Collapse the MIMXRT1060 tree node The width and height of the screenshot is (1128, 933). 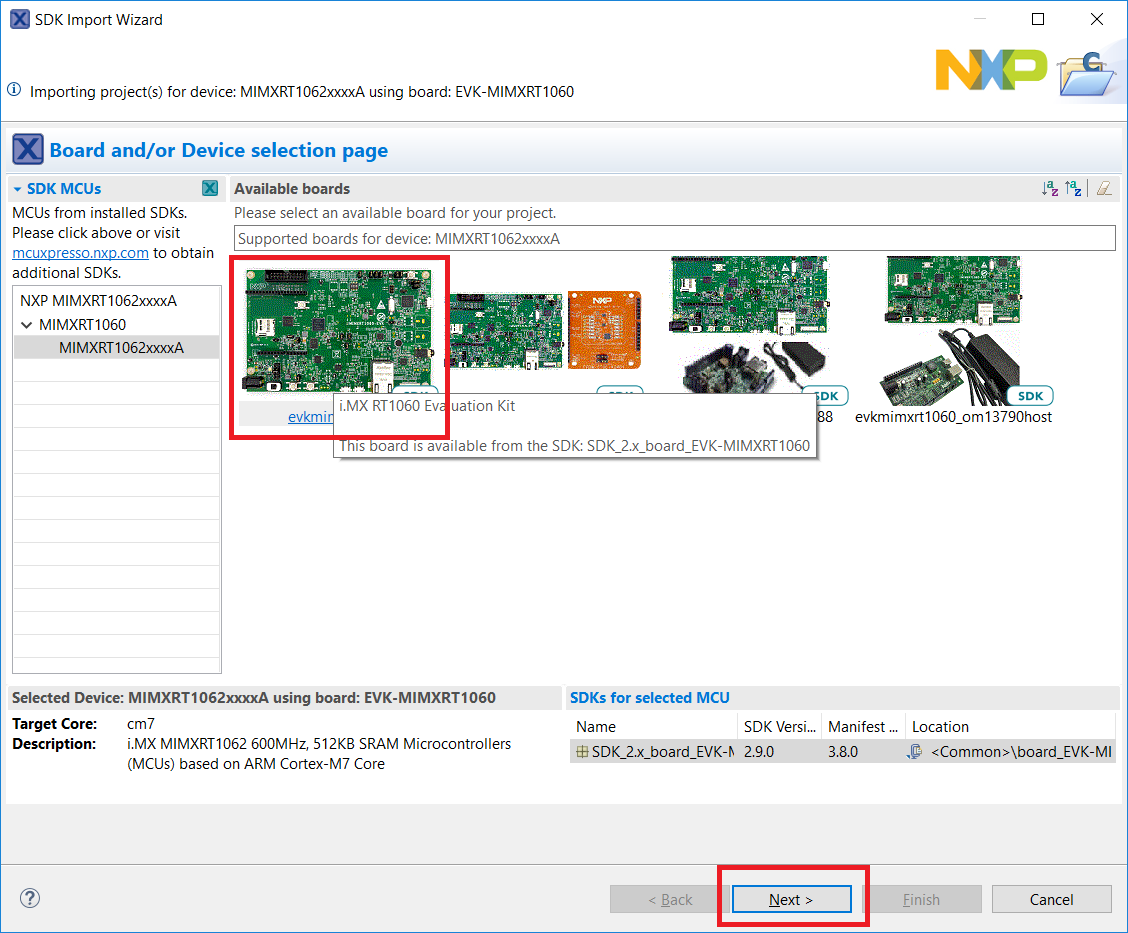point(26,325)
